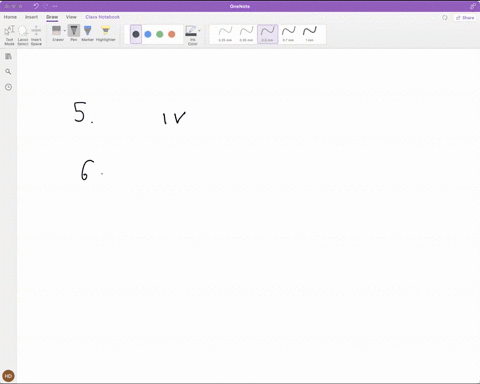This screenshot has height=384, width=480.
Task: Set pen thickness to 1 mm
Action: click(x=309, y=34)
